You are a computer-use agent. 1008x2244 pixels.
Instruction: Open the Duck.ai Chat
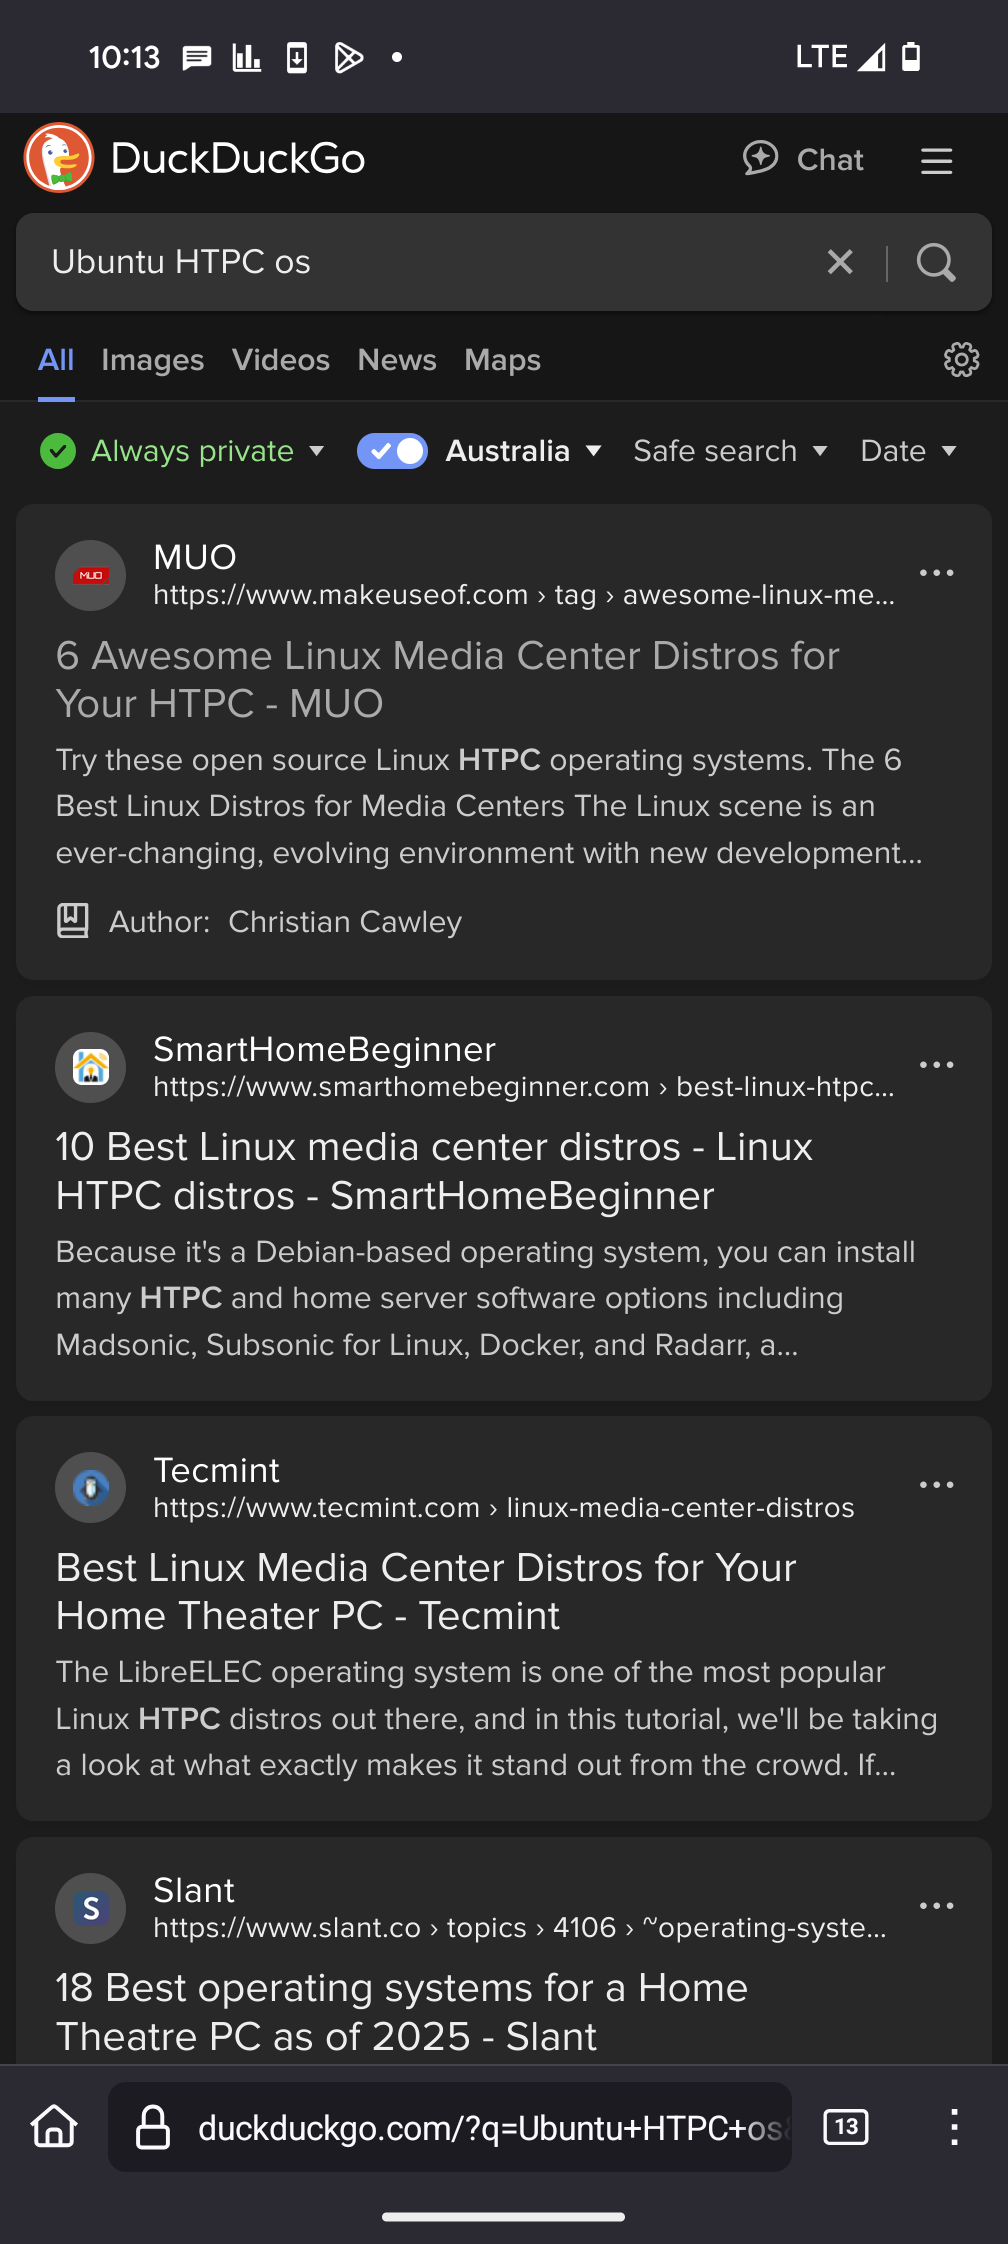tap(803, 159)
